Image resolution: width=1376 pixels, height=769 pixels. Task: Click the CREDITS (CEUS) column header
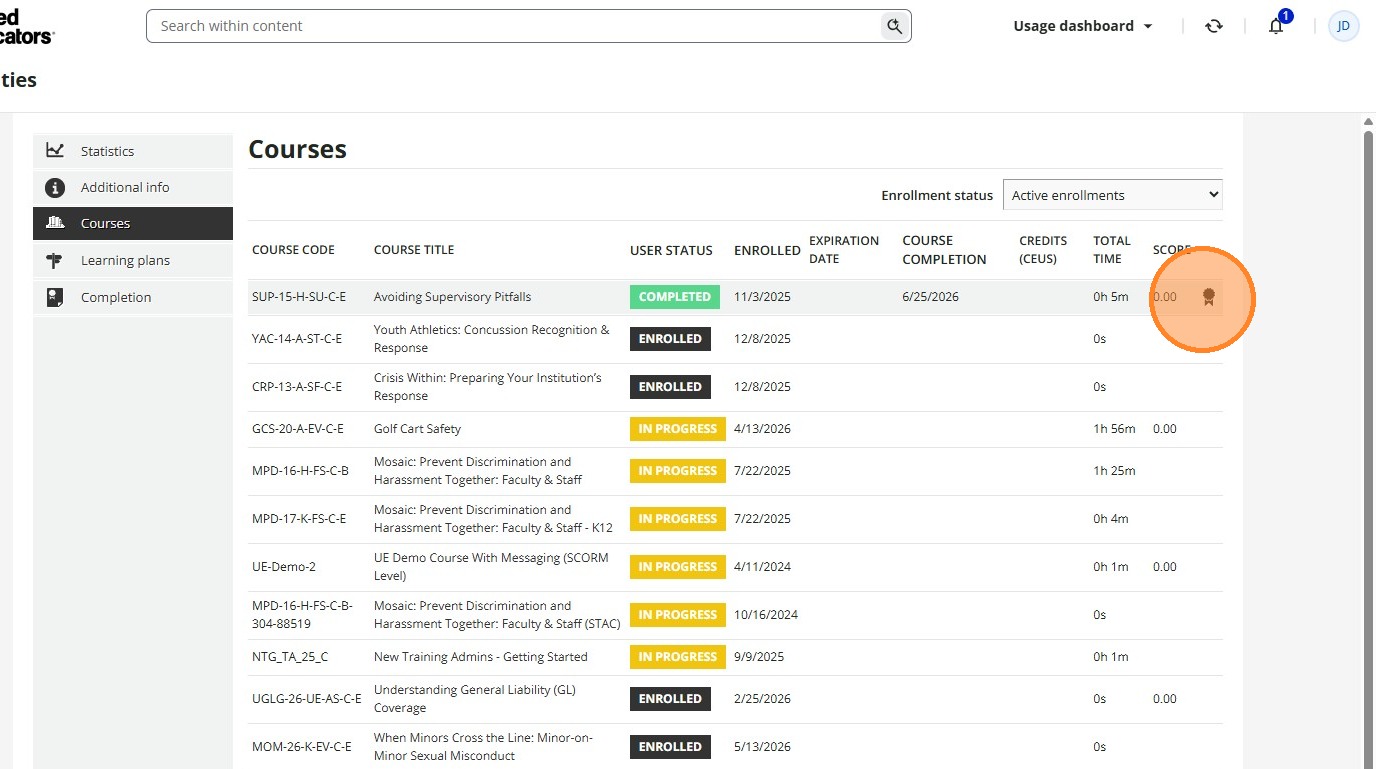click(x=1043, y=250)
